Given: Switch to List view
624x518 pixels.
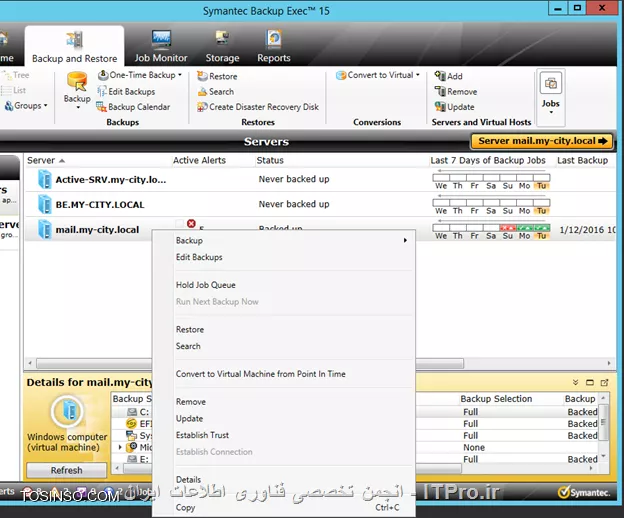Looking at the screenshot, I should click(x=14, y=90).
